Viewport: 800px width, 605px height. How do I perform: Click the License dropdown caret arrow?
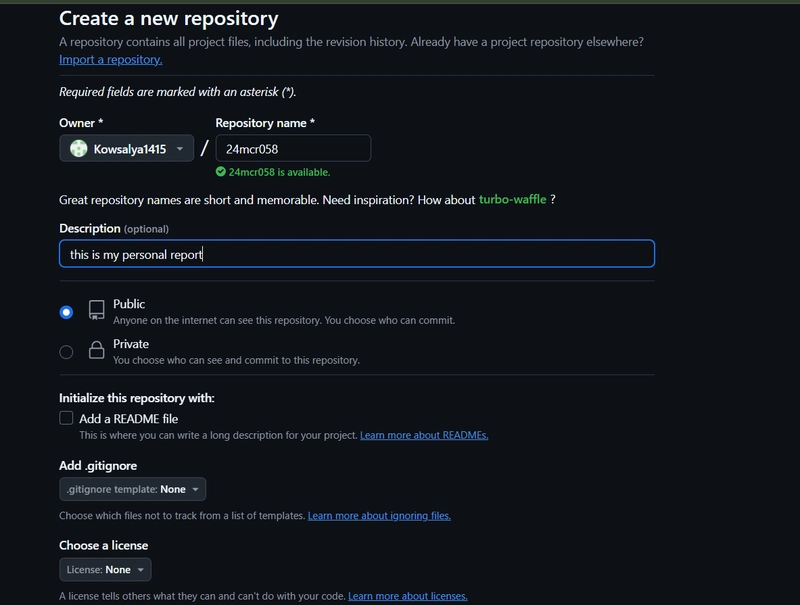(140, 570)
